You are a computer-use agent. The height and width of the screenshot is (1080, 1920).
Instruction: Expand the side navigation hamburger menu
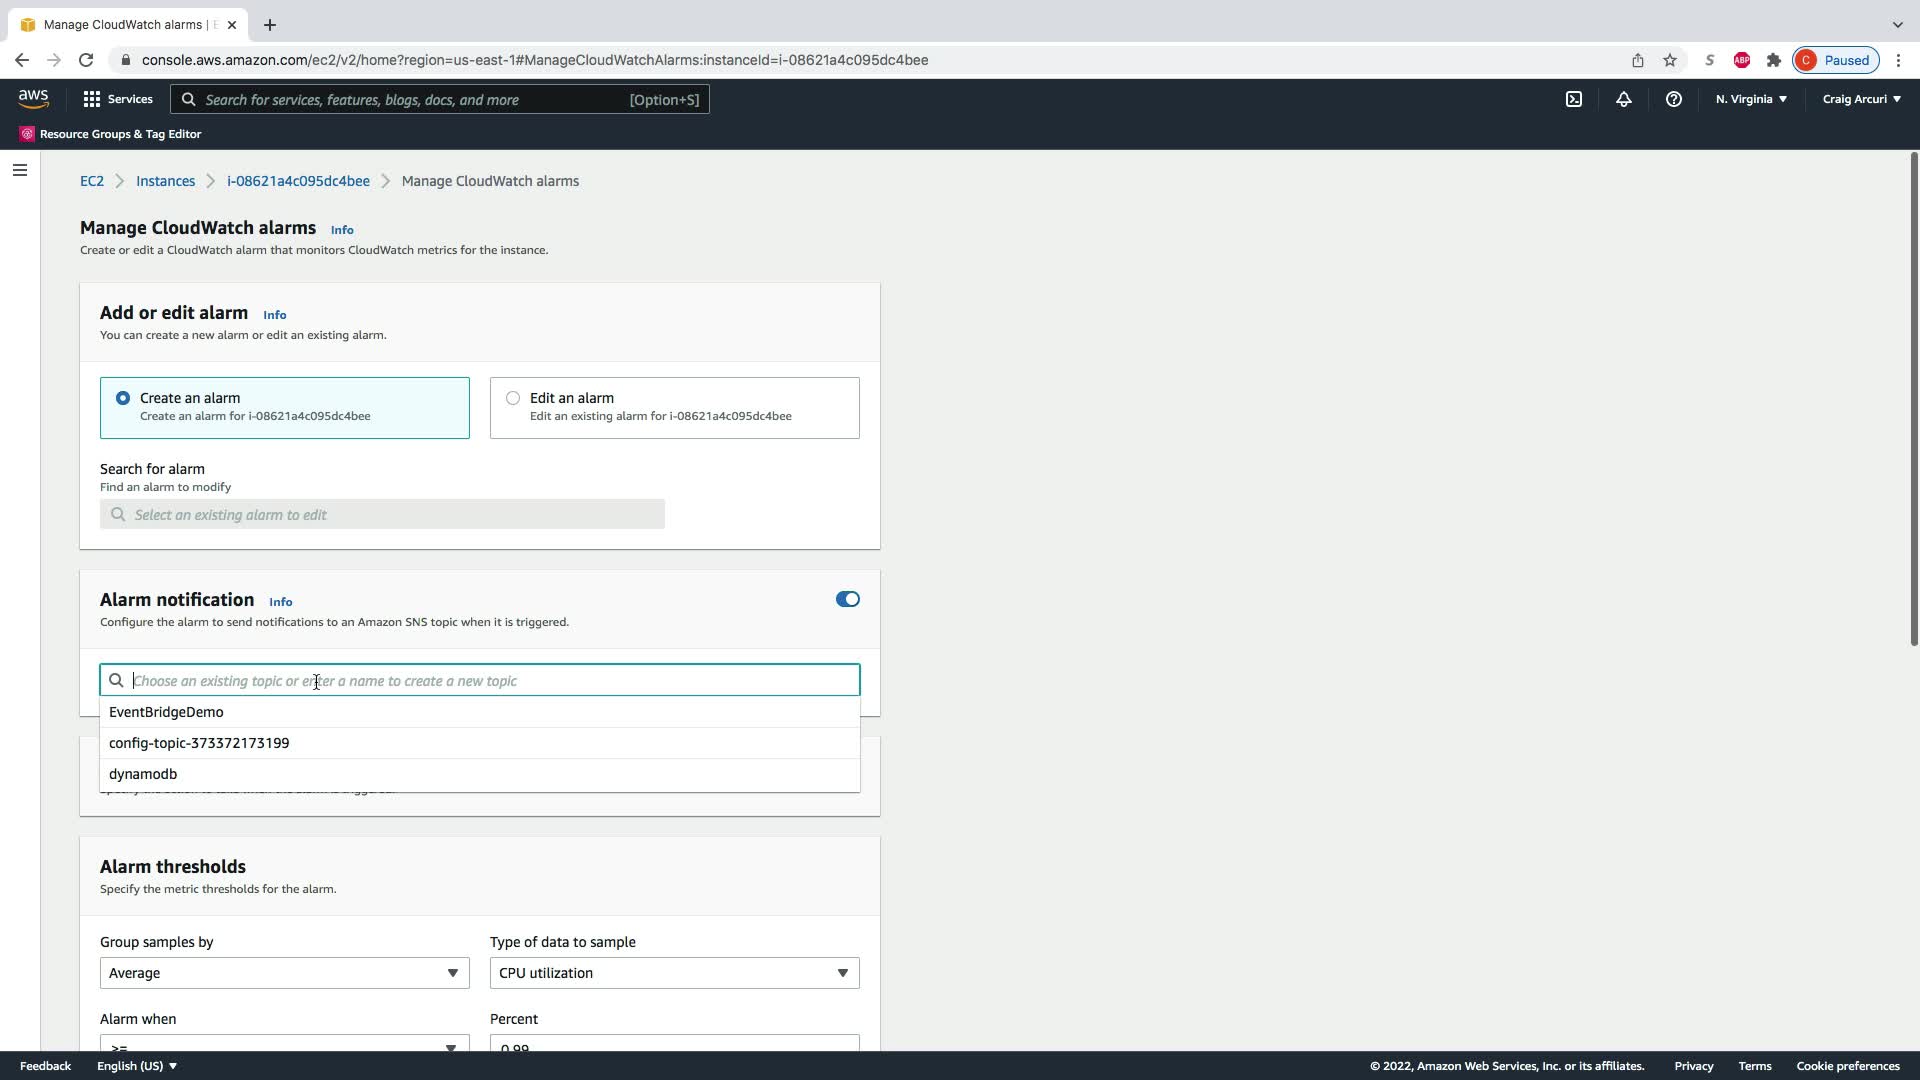point(19,170)
